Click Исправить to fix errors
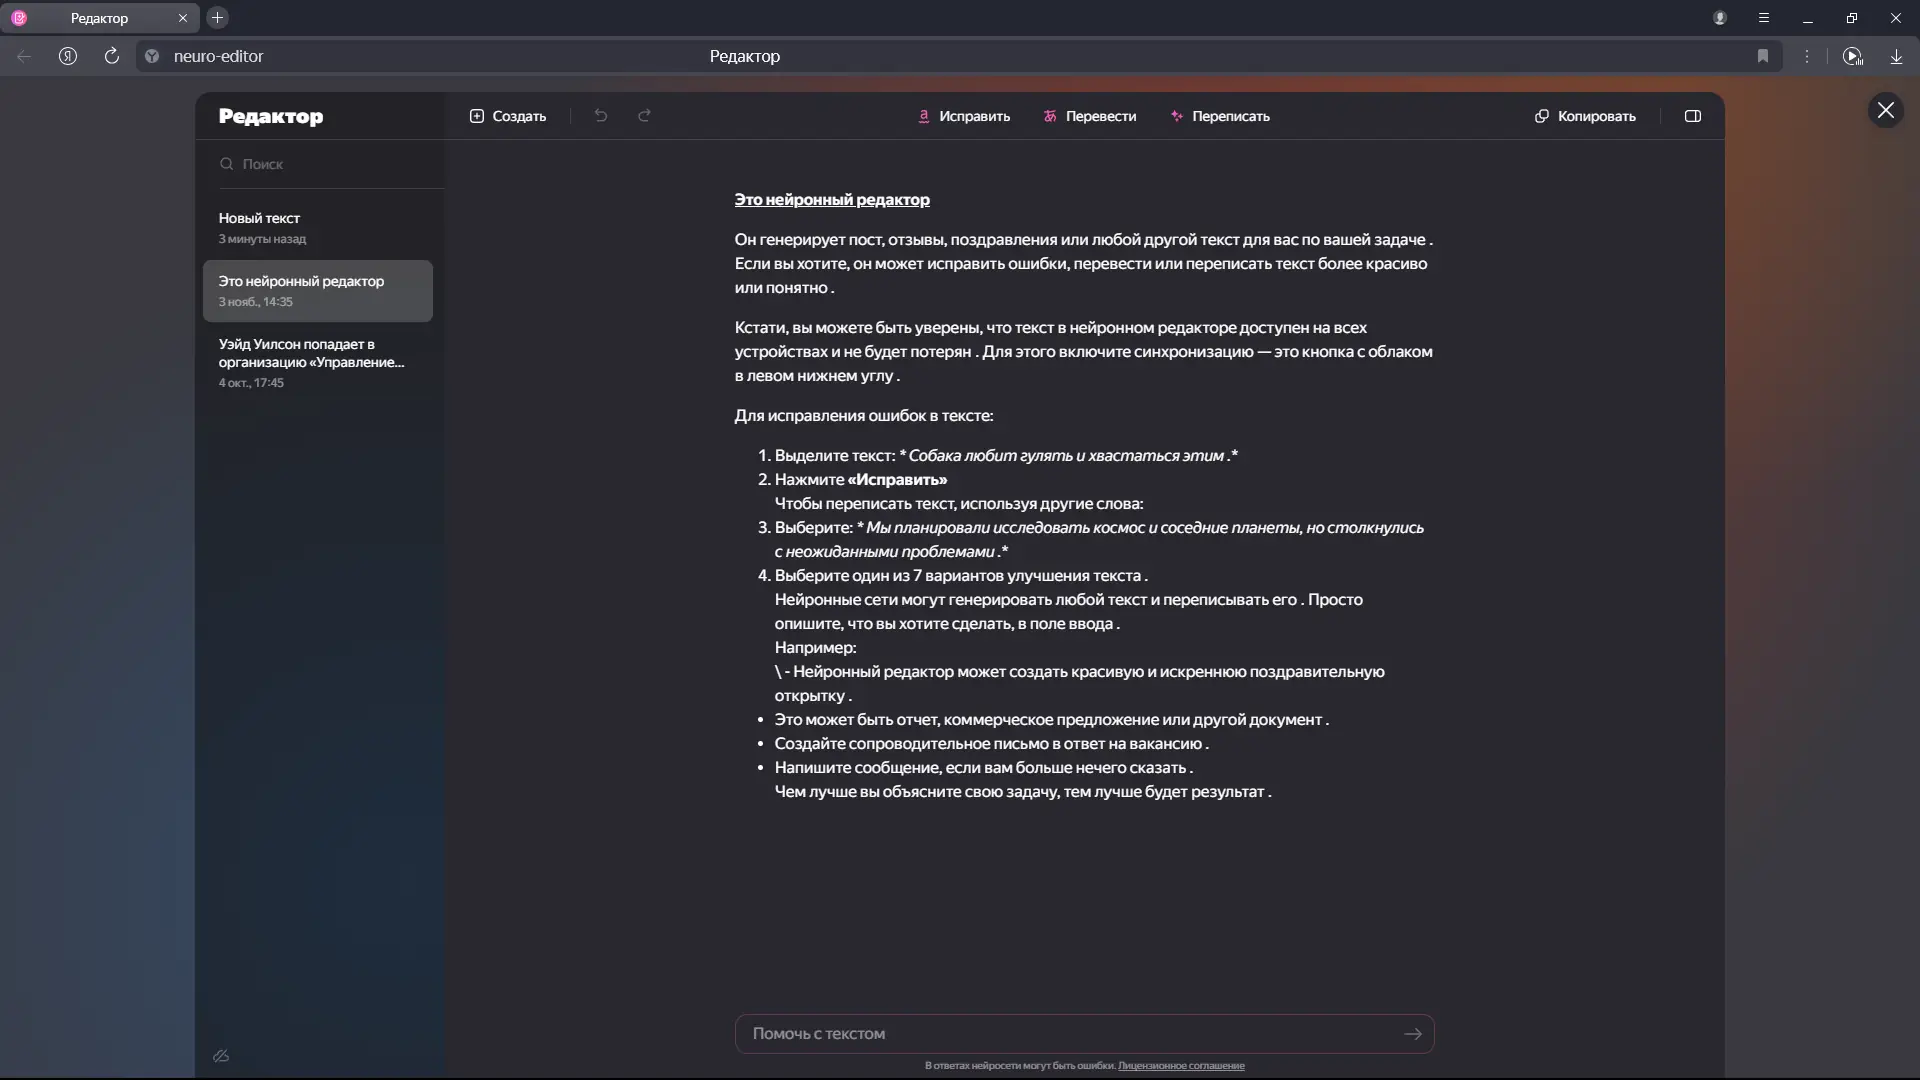The height and width of the screenshot is (1080, 1920). 964,116
